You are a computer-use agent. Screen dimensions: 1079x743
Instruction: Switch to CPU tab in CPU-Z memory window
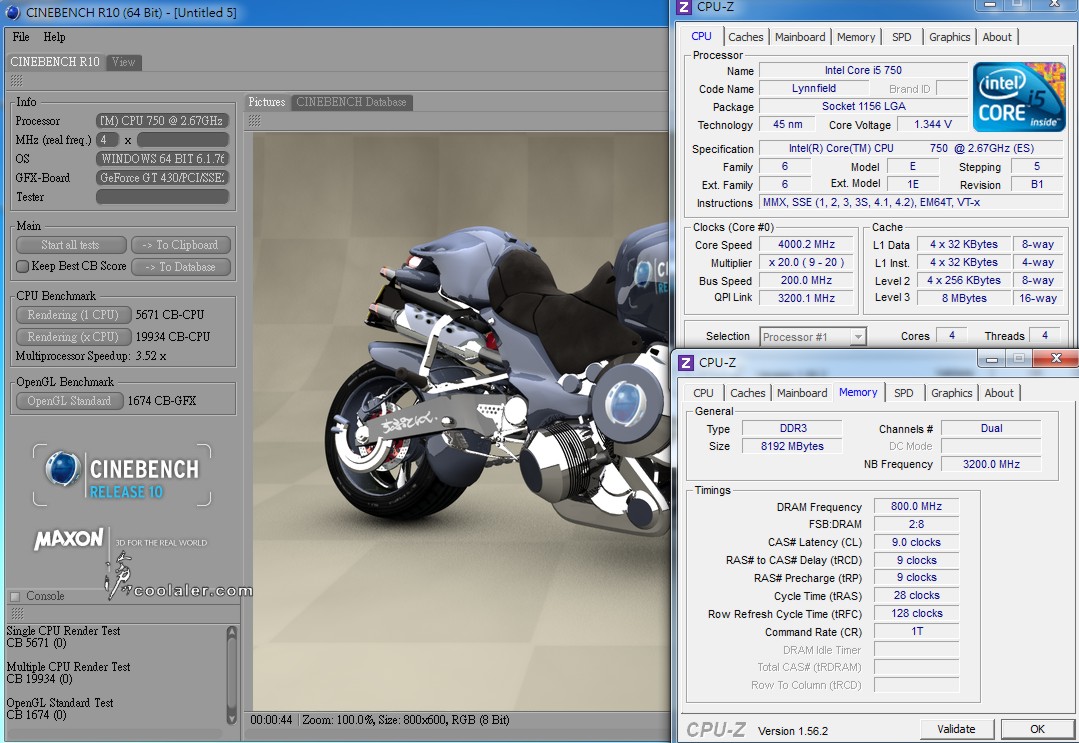[x=703, y=393]
